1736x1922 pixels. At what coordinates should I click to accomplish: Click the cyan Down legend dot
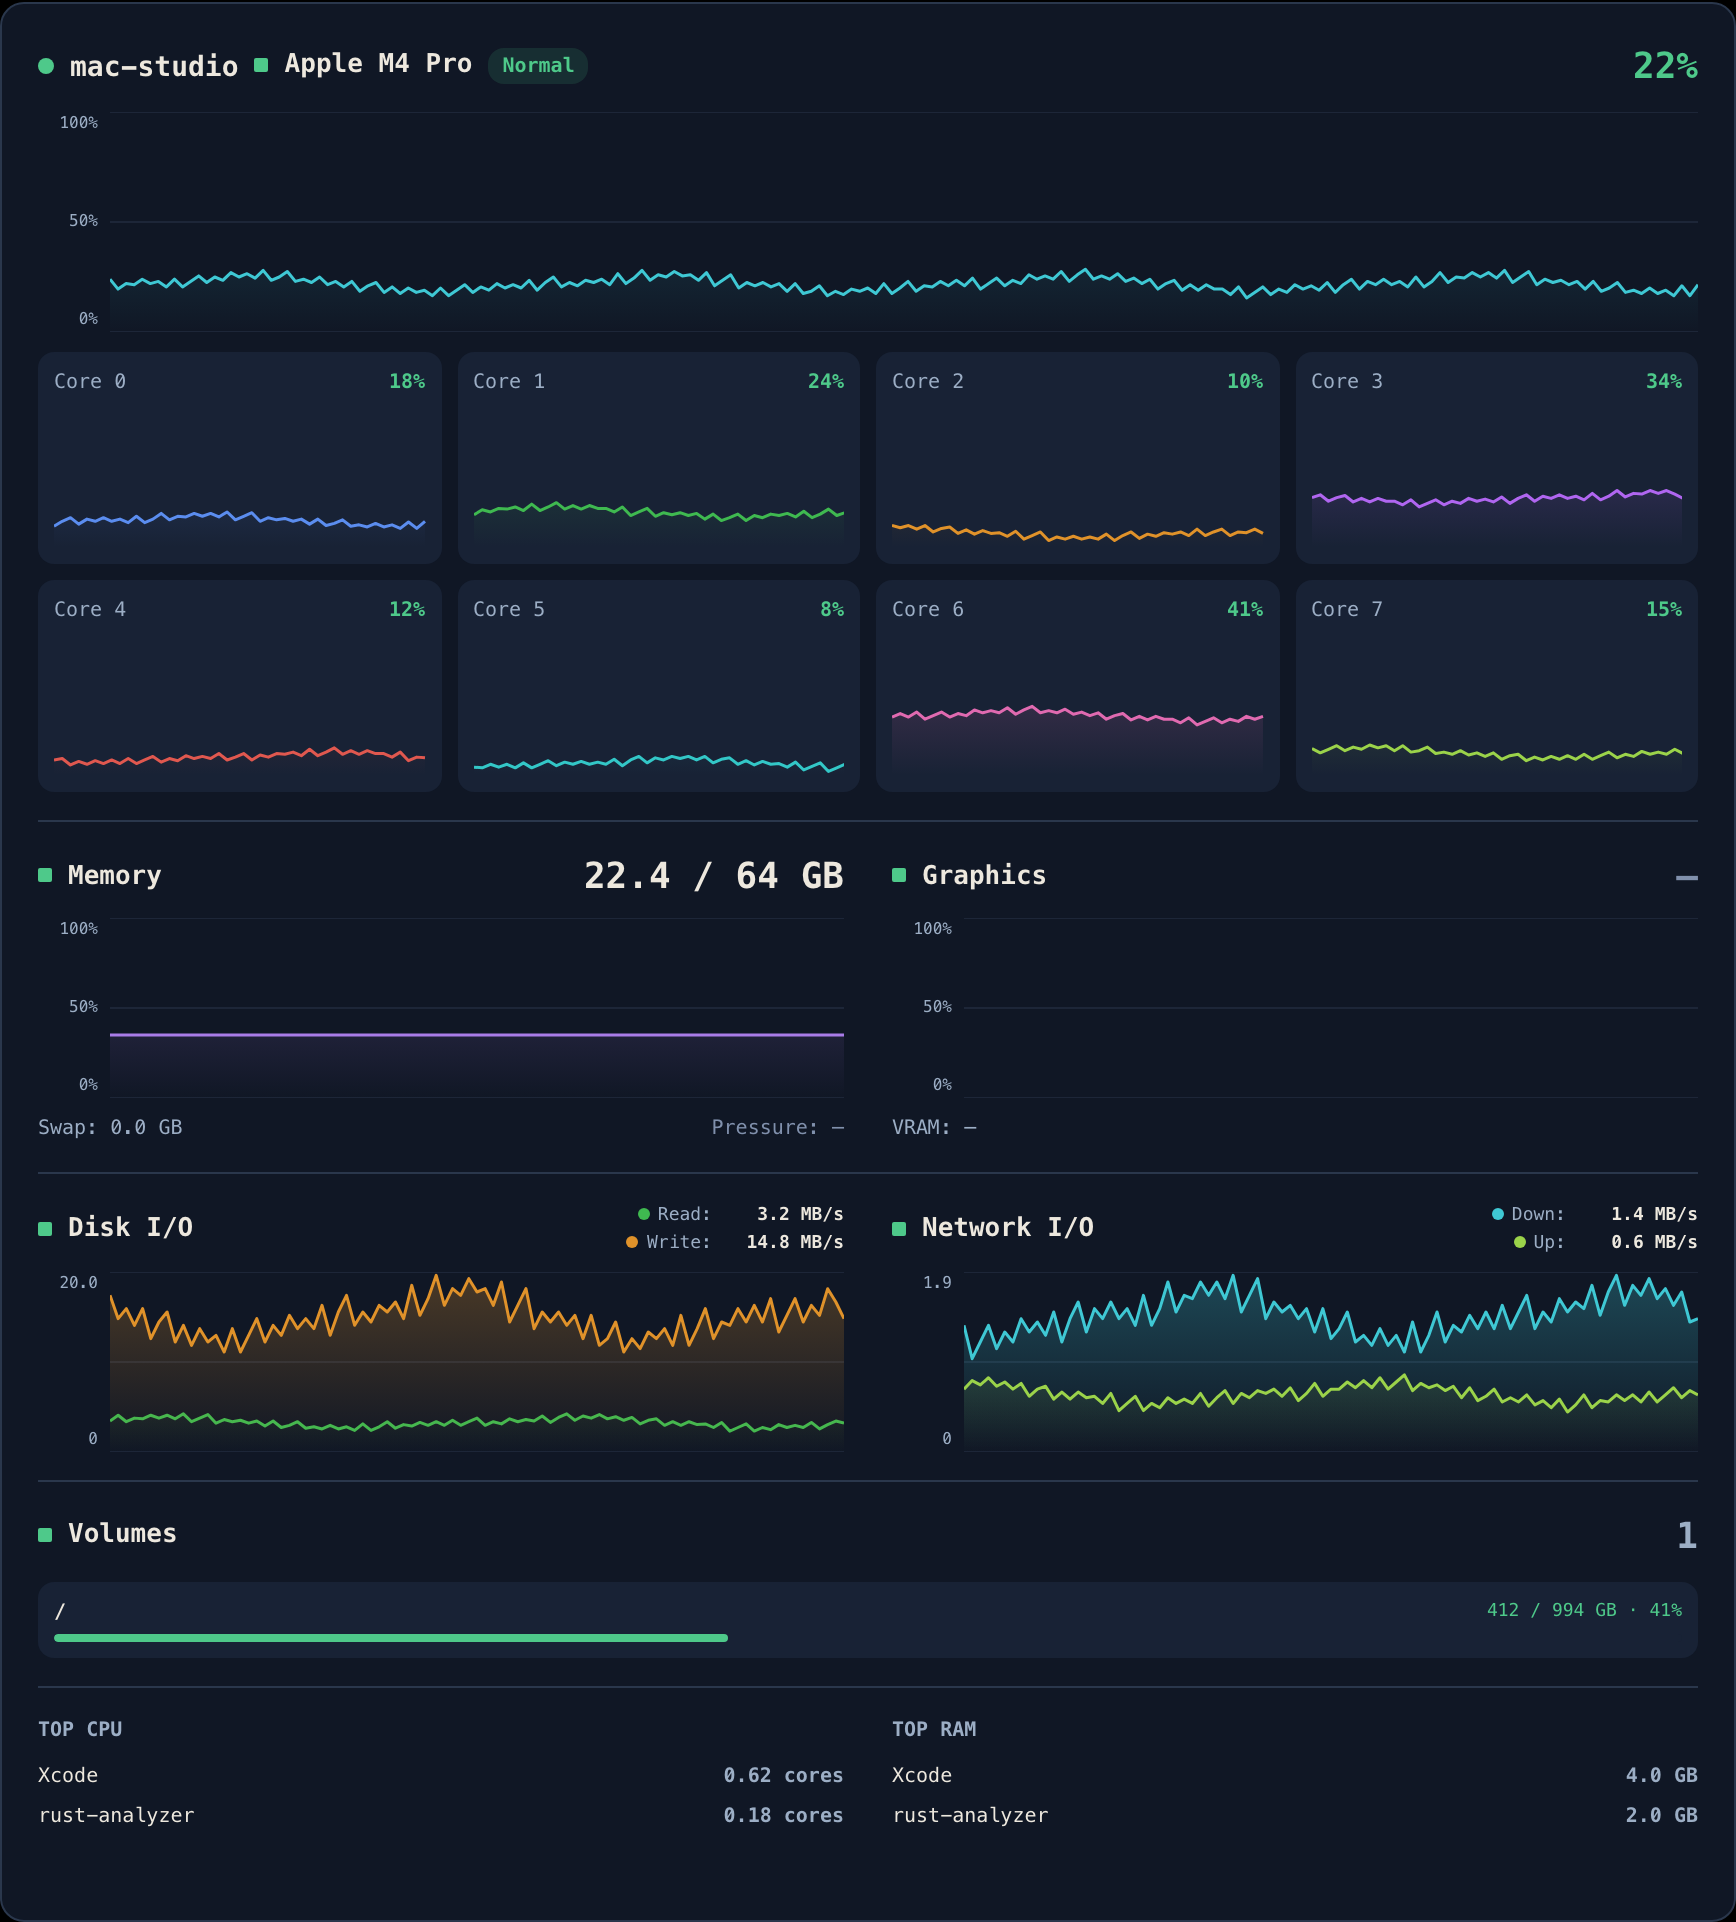1498,1214
